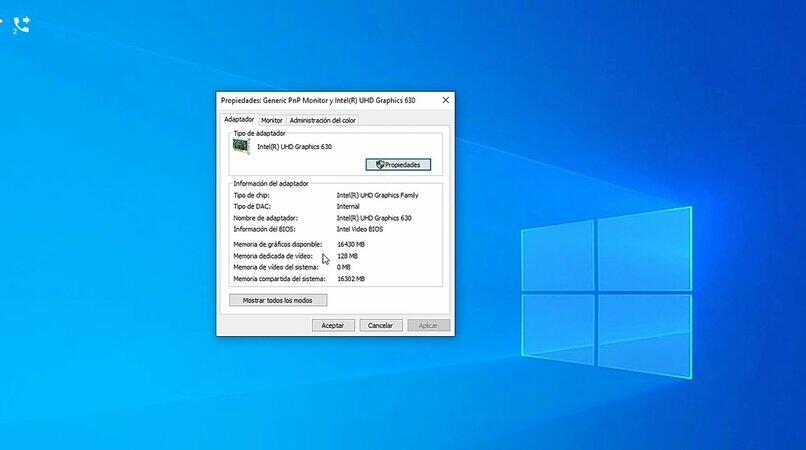Viewport: 806px width, 450px height.
Task: Click 'Intel(R) UHD Graphics Family' value
Action: click(377, 195)
